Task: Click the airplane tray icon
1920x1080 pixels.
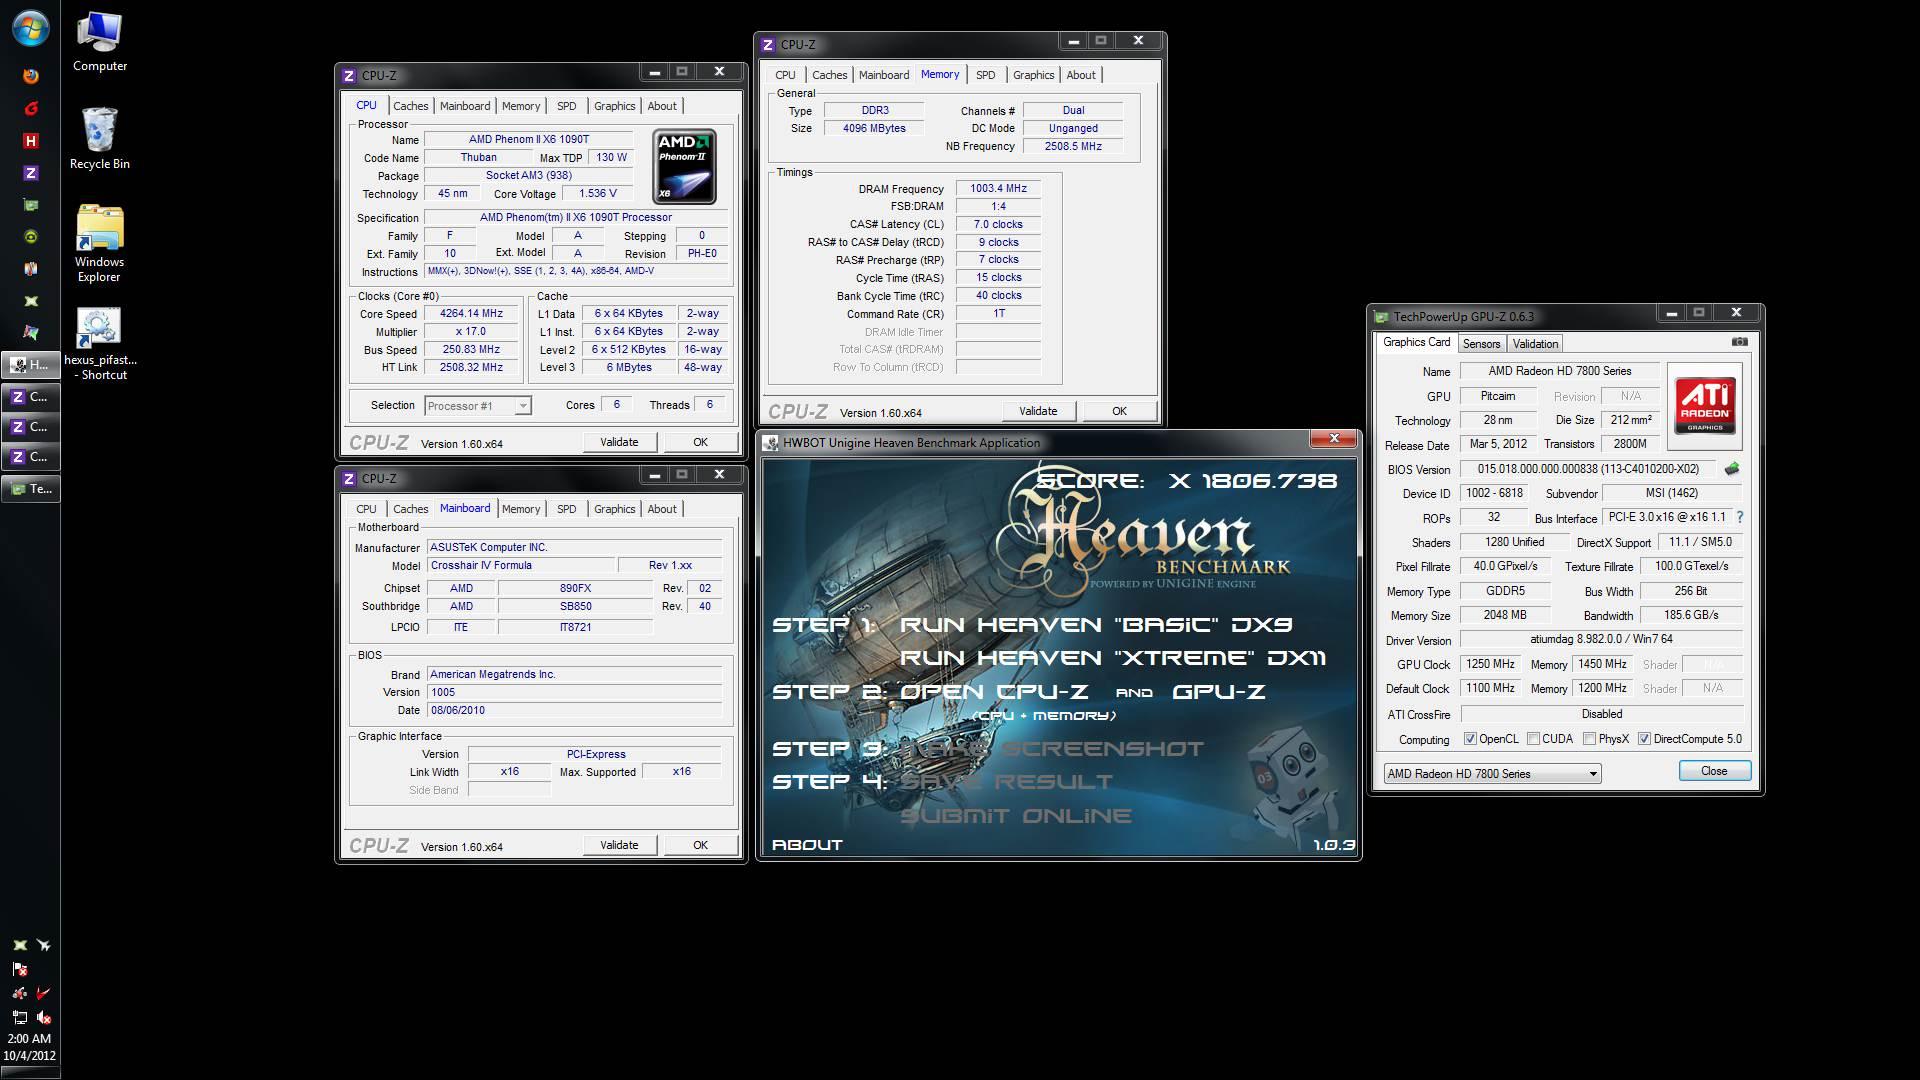Action: 43,945
